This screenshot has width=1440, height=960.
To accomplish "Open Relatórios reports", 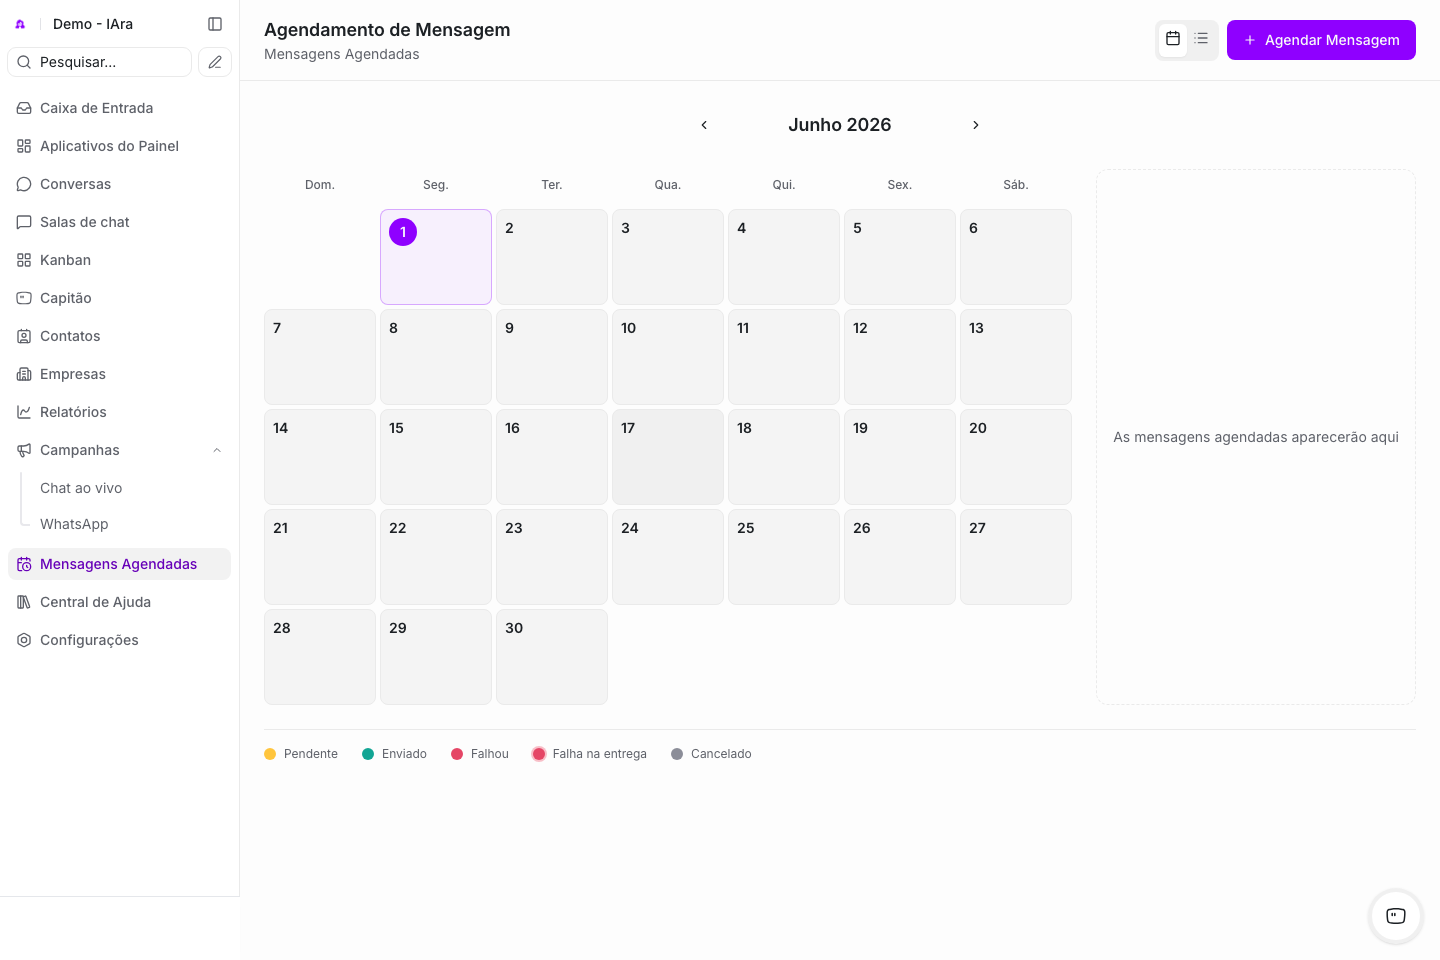I will pos(119,412).
